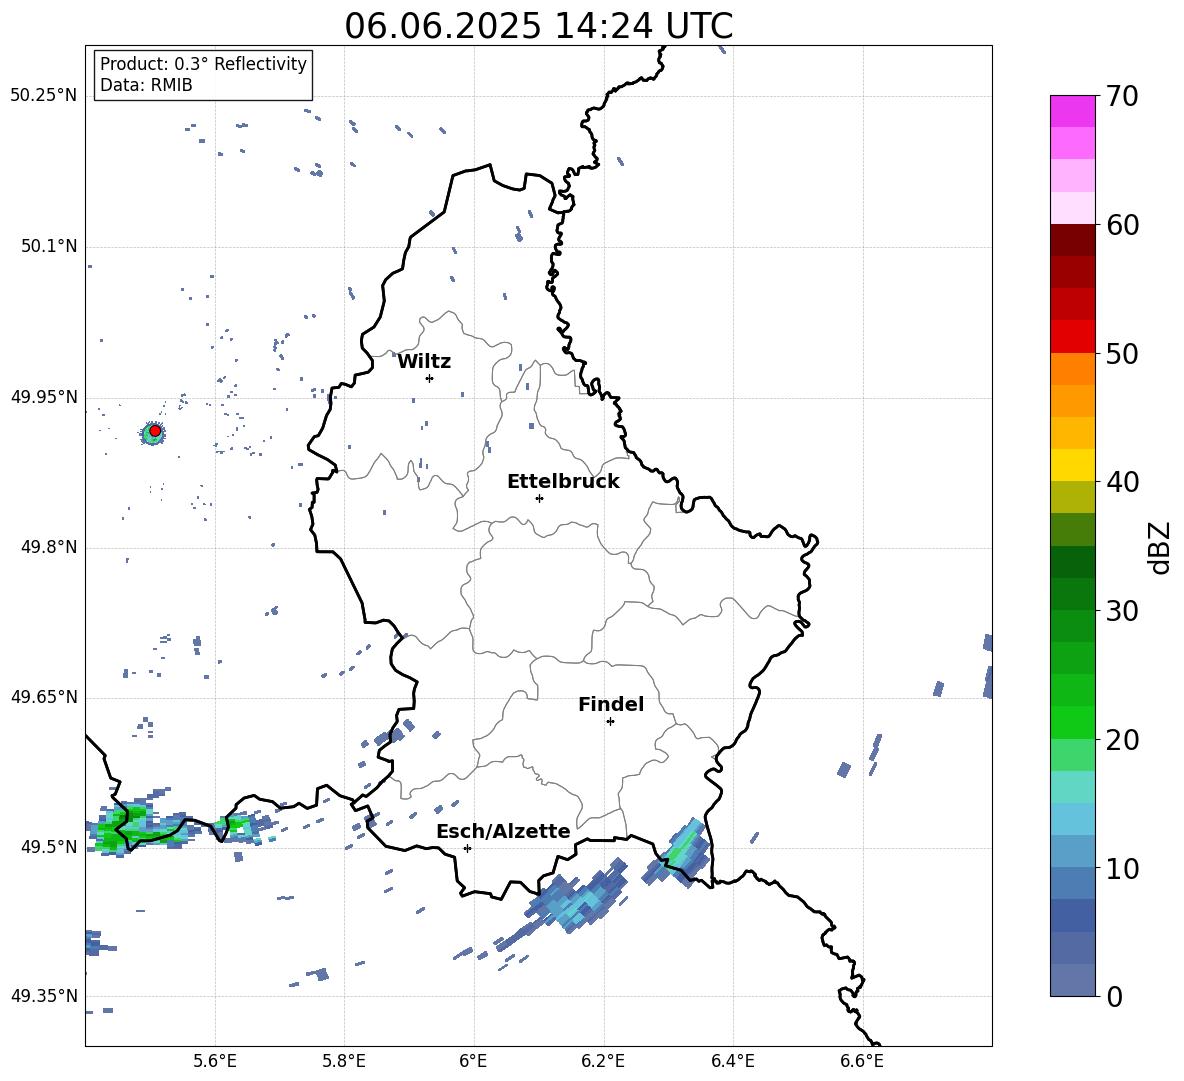
Task: Click the dBZ colorbar axis label
Action: [1161, 547]
